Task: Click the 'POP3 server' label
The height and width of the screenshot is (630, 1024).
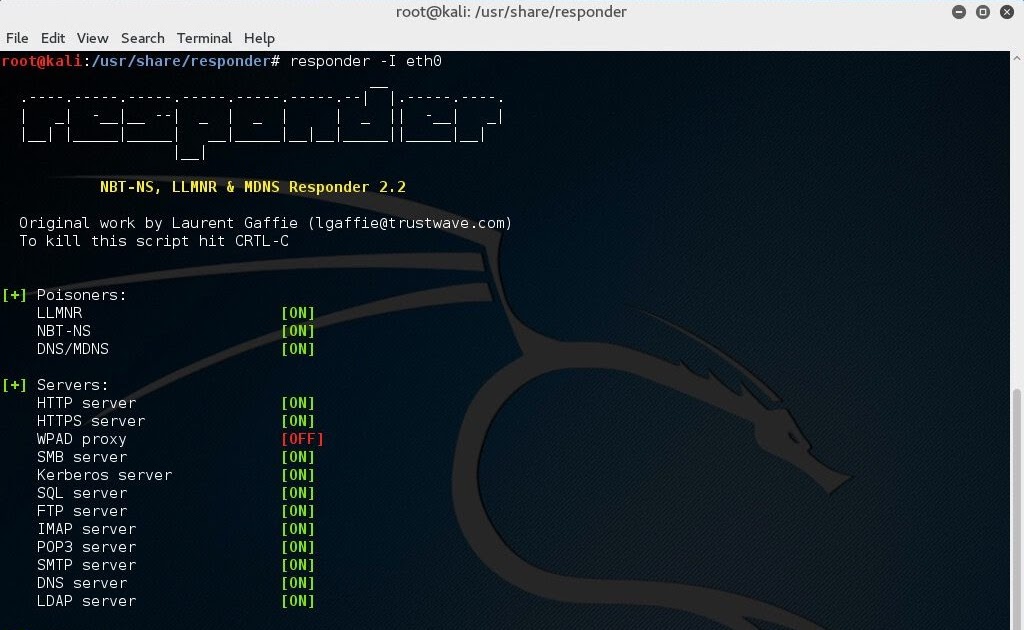Action: (86, 547)
